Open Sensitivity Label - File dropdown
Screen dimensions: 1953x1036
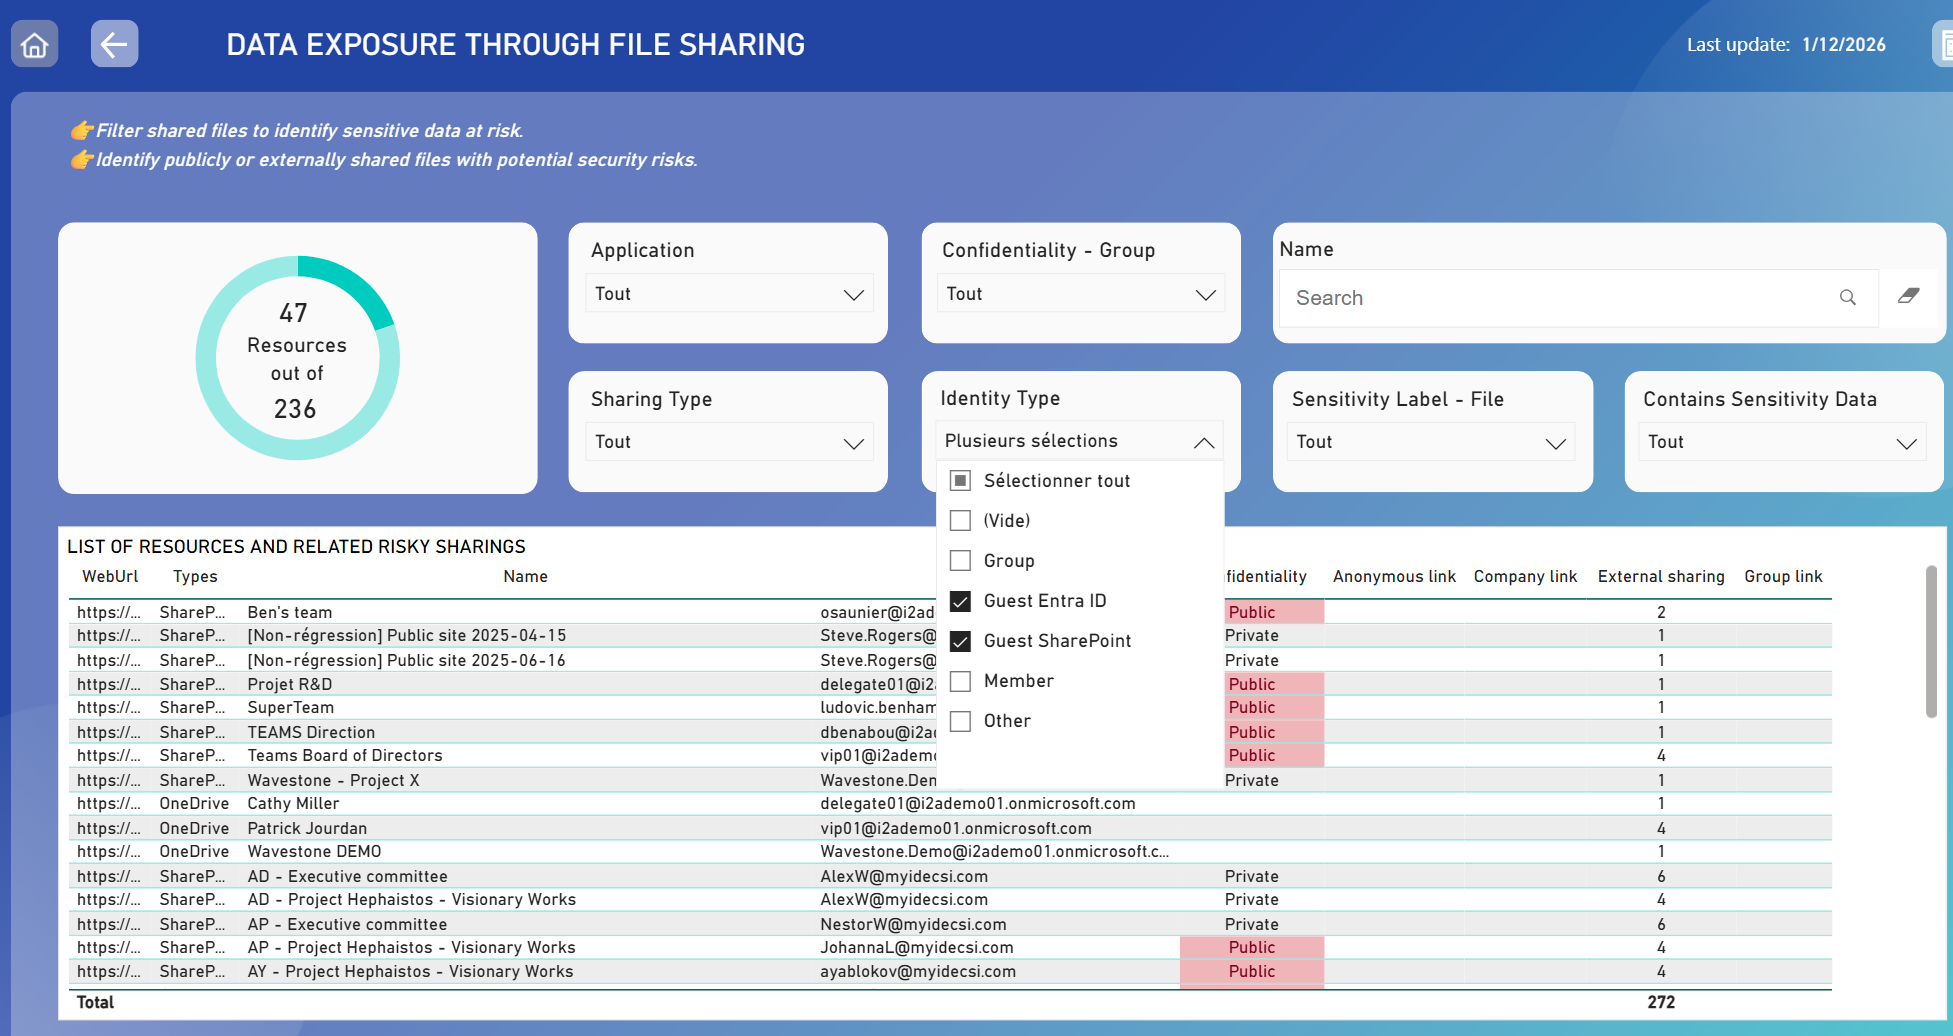[x=1430, y=442]
